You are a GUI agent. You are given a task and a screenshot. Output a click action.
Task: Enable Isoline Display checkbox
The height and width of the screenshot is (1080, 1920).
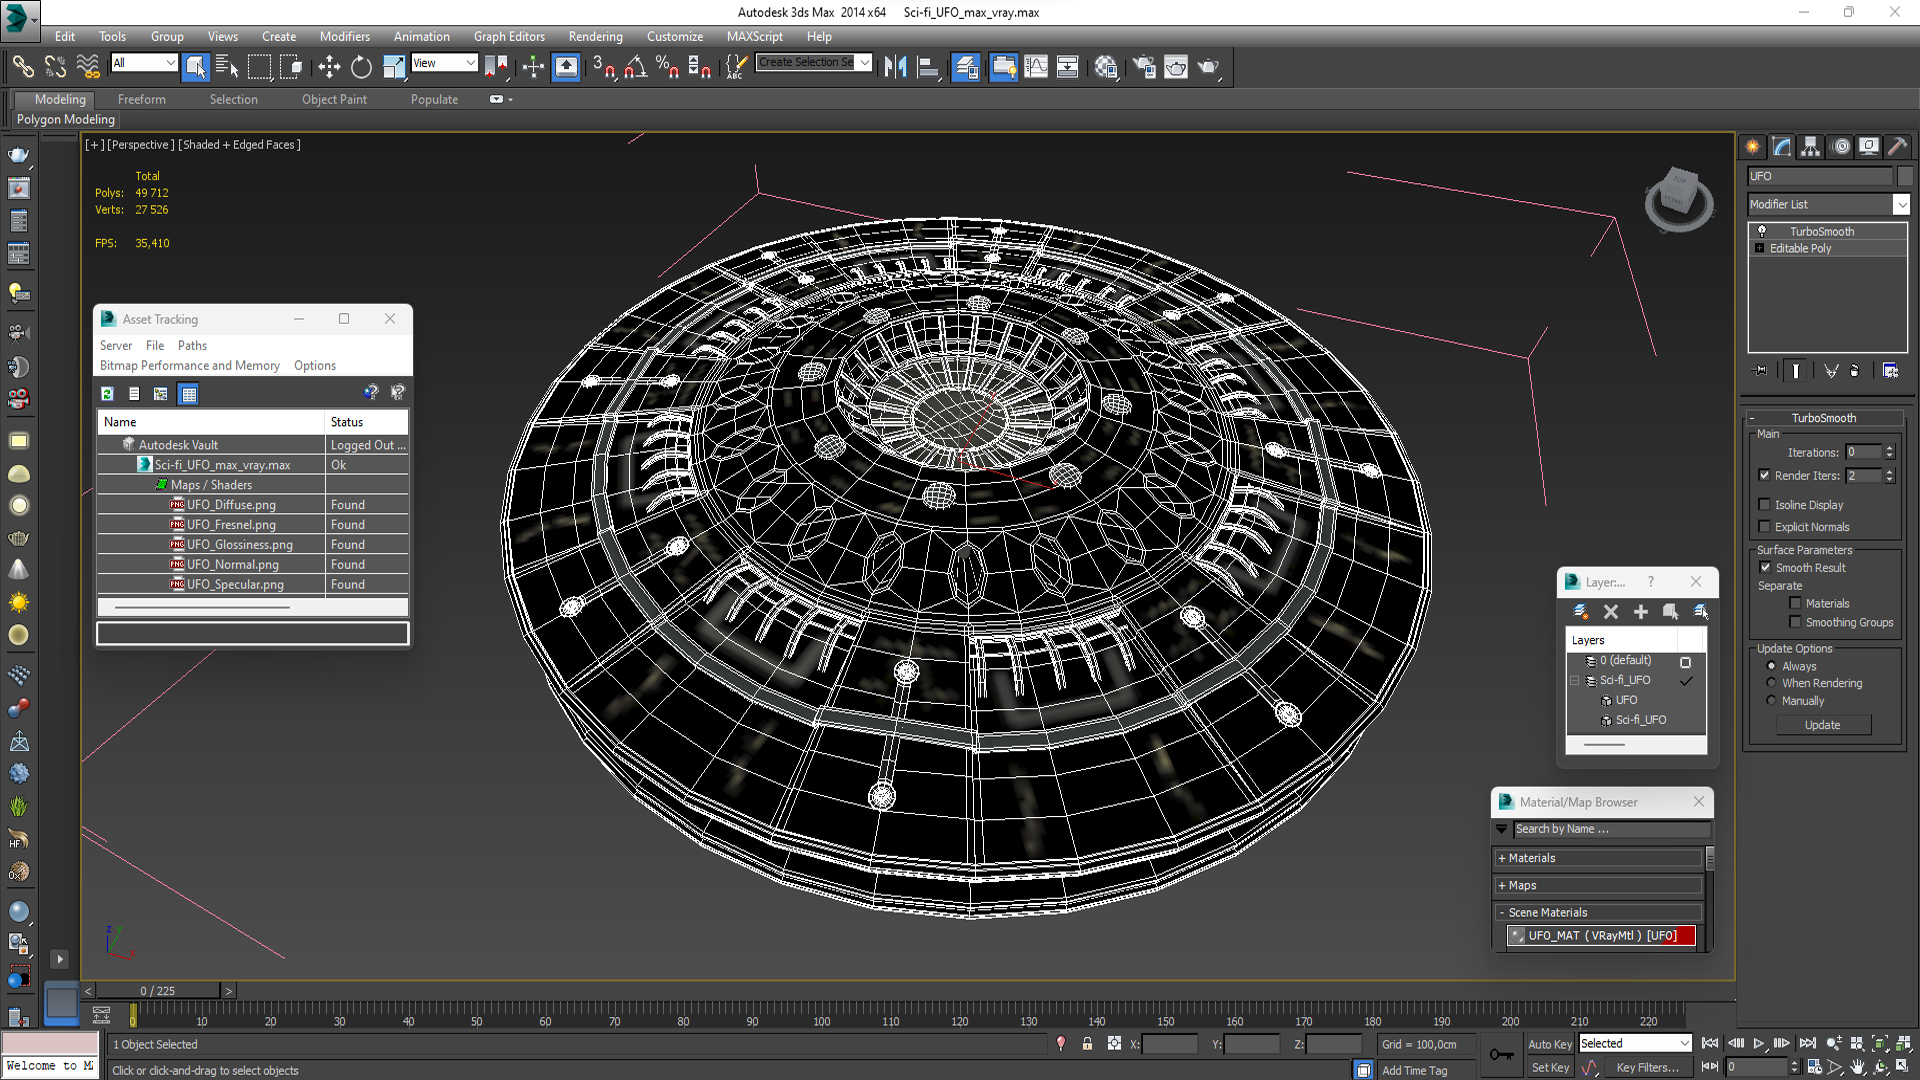click(x=1764, y=504)
